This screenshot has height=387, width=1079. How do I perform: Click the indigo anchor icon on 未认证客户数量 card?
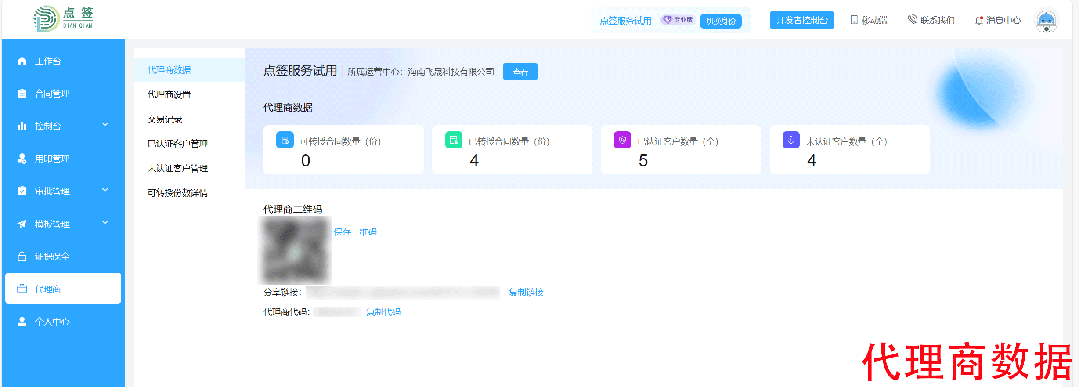coord(792,140)
